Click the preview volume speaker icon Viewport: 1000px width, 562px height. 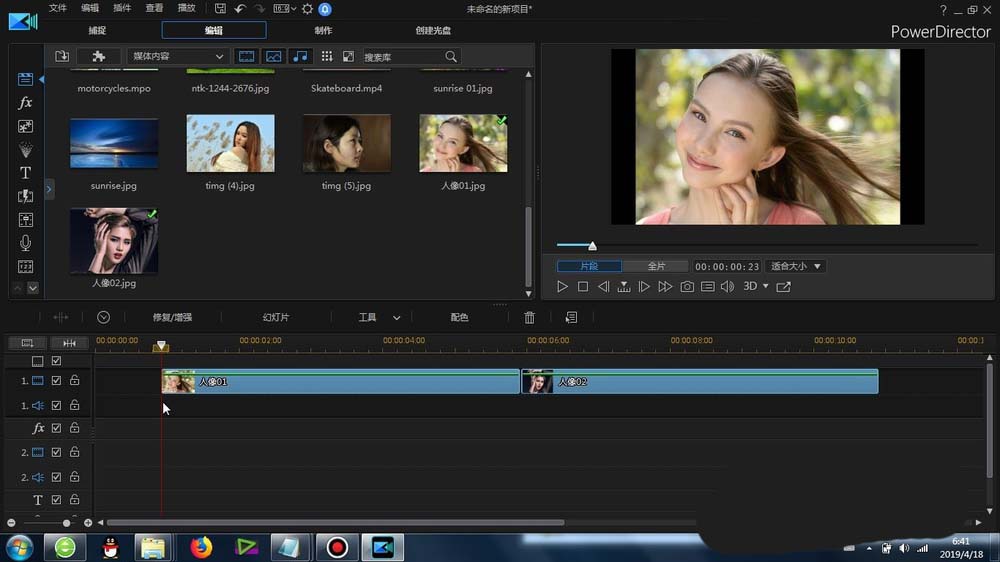coord(727,287)
